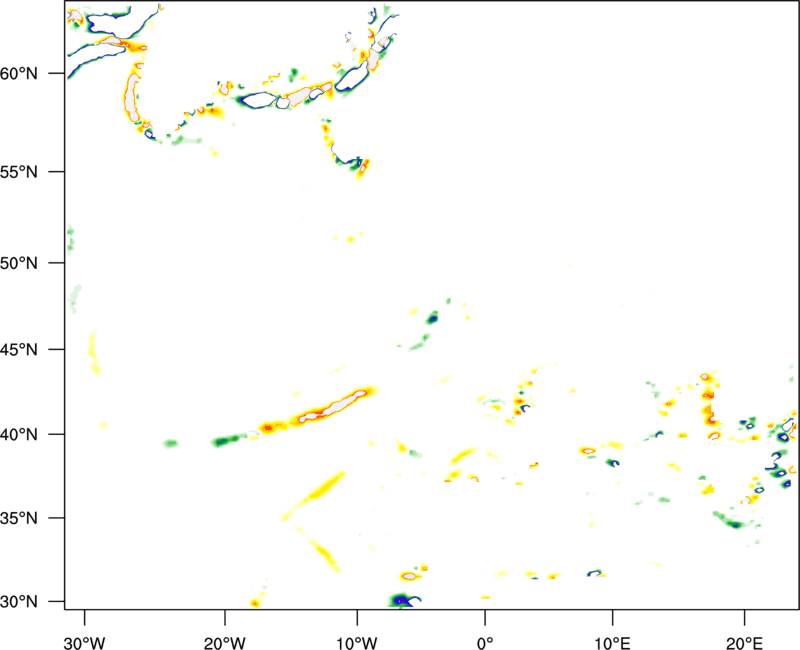Image resolution: width=800 pixels, height=650 pixels.
Task: Click the 45°N latitude label
Action: (19, 349)
